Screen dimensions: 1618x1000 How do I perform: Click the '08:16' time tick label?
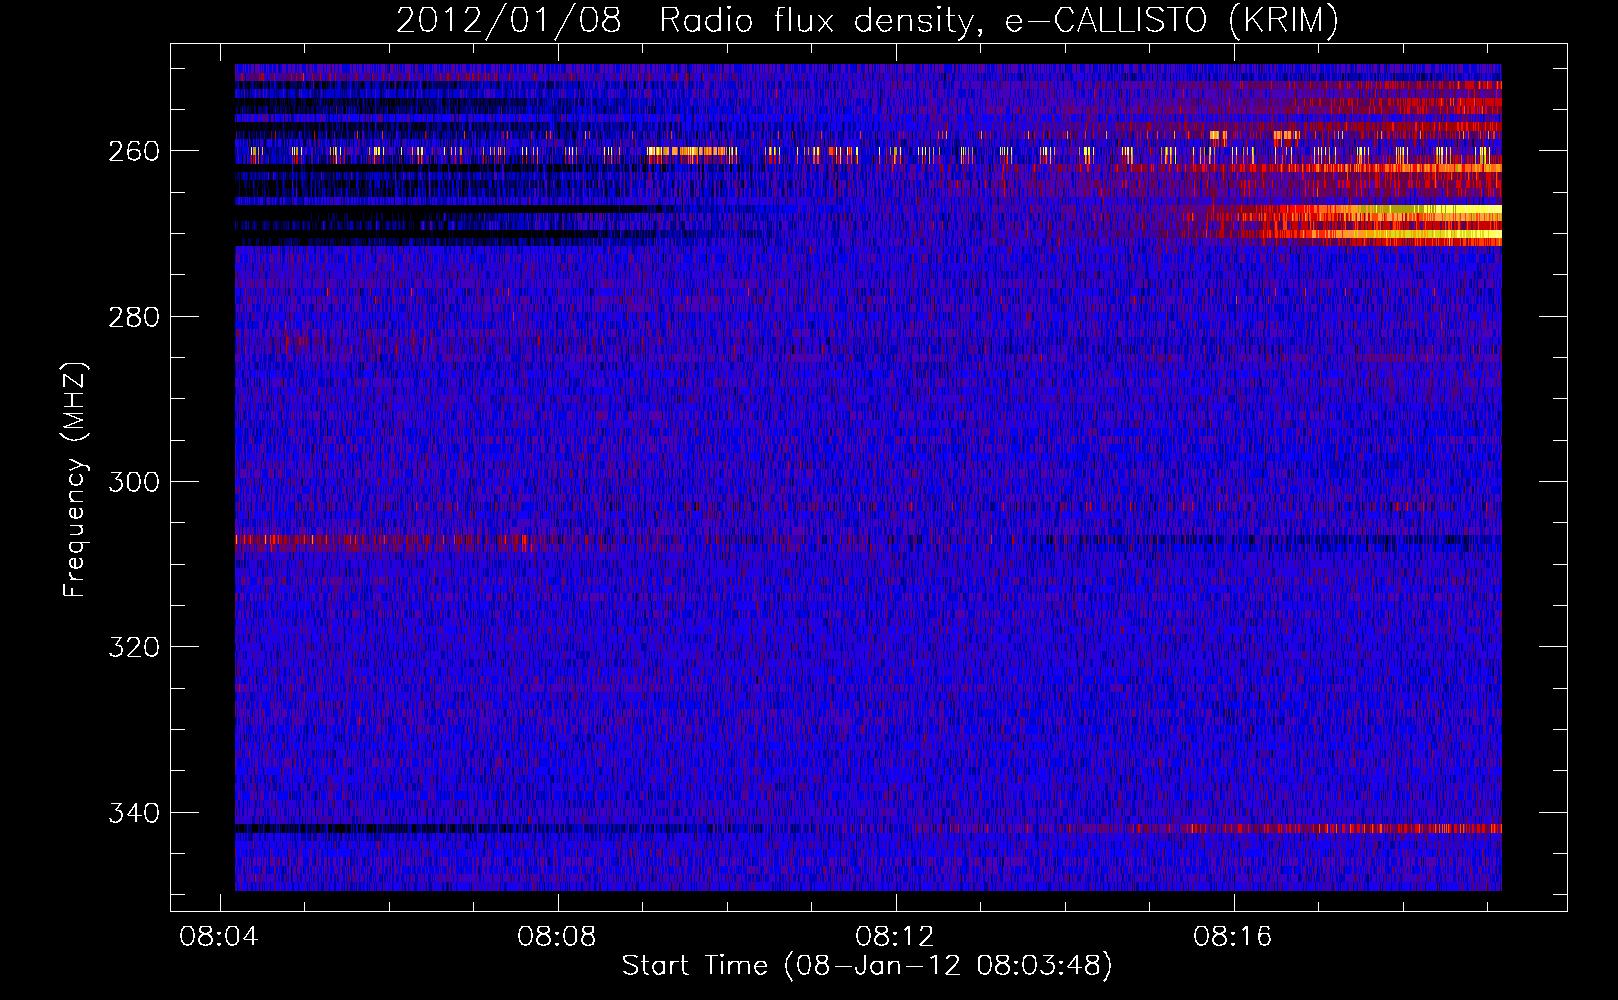tap(1233, 937)
